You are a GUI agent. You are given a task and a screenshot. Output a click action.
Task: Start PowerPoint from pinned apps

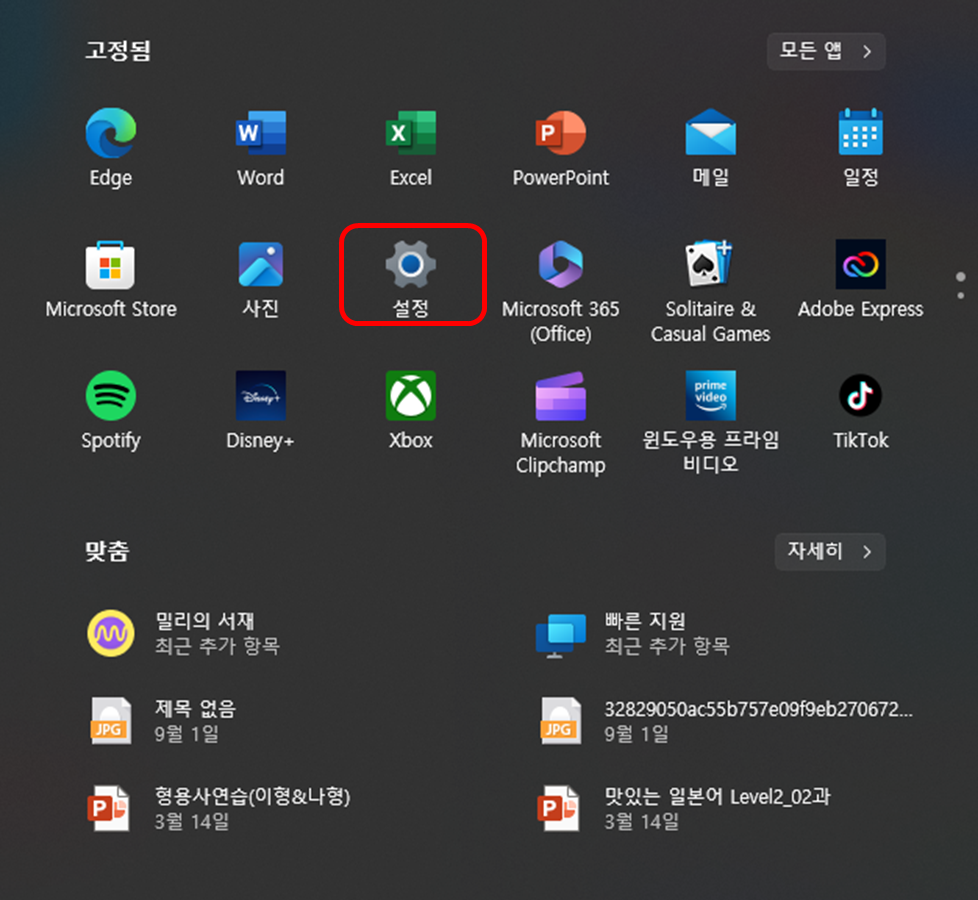pyautogui.click(x=560, y=133)
